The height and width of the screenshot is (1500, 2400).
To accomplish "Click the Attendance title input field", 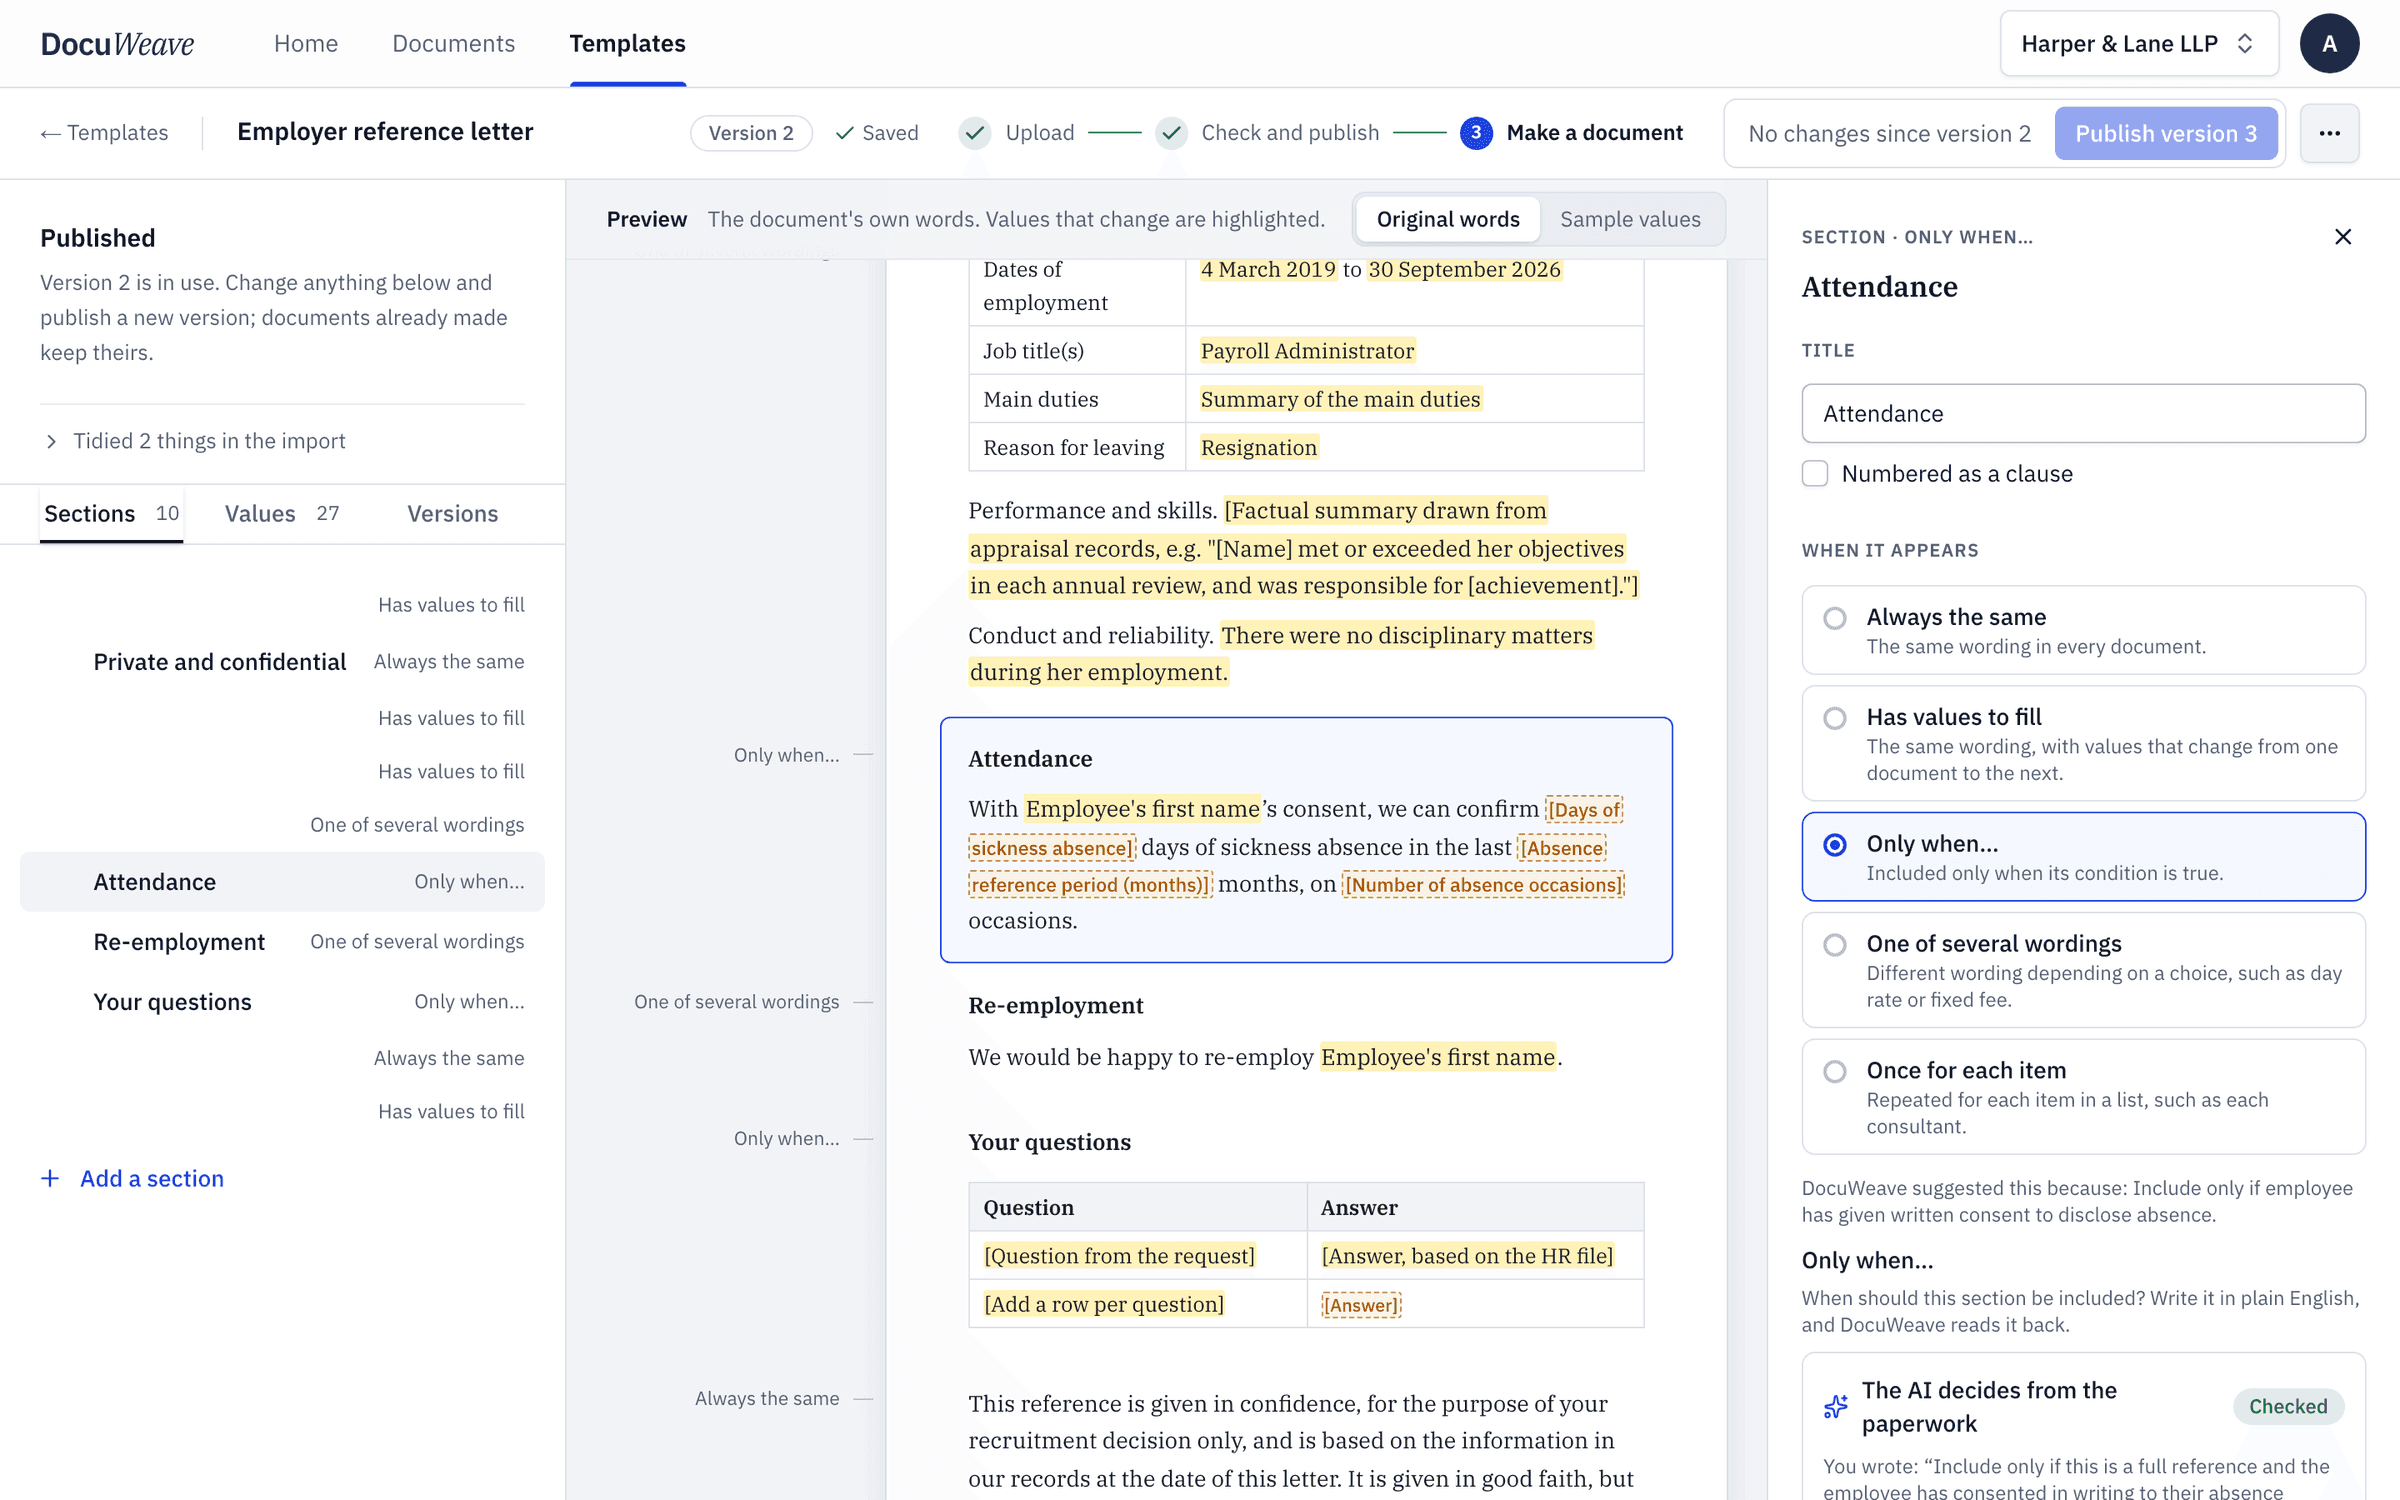I will pyautogui.click(x=2083, y=413).
